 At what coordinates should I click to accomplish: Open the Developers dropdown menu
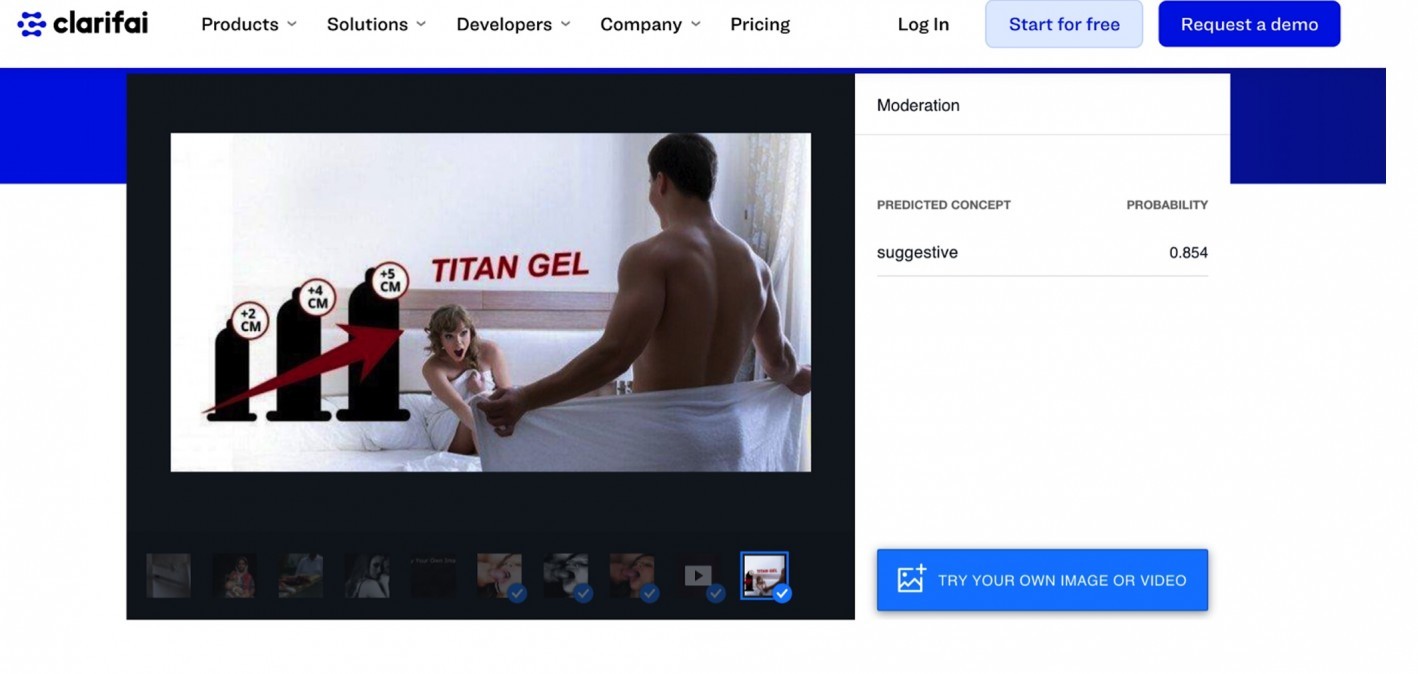(x=513, y=24)
